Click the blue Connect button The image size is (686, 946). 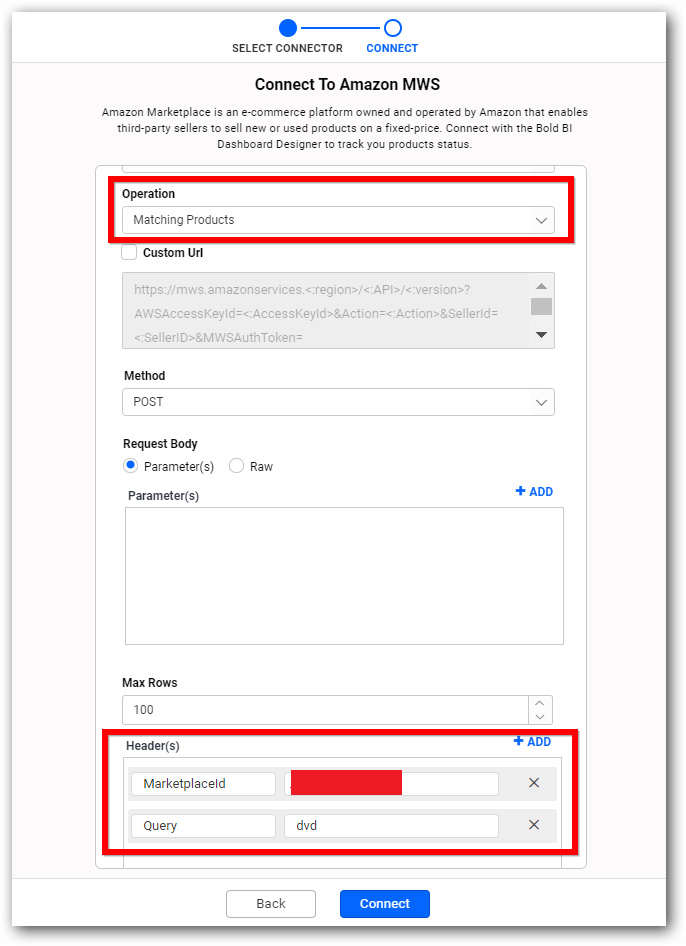pyautogui.click(x=385, y=904)
